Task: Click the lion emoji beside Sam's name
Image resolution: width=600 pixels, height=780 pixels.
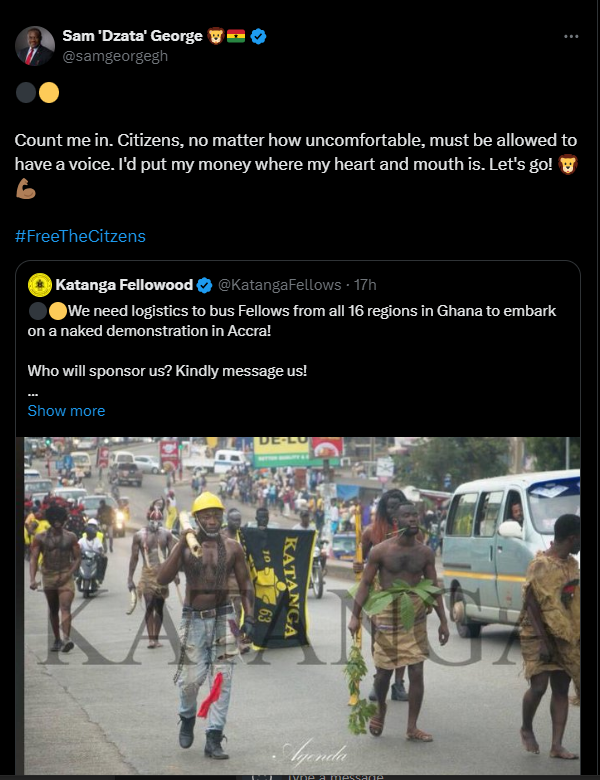Action: tap(215, 37)
